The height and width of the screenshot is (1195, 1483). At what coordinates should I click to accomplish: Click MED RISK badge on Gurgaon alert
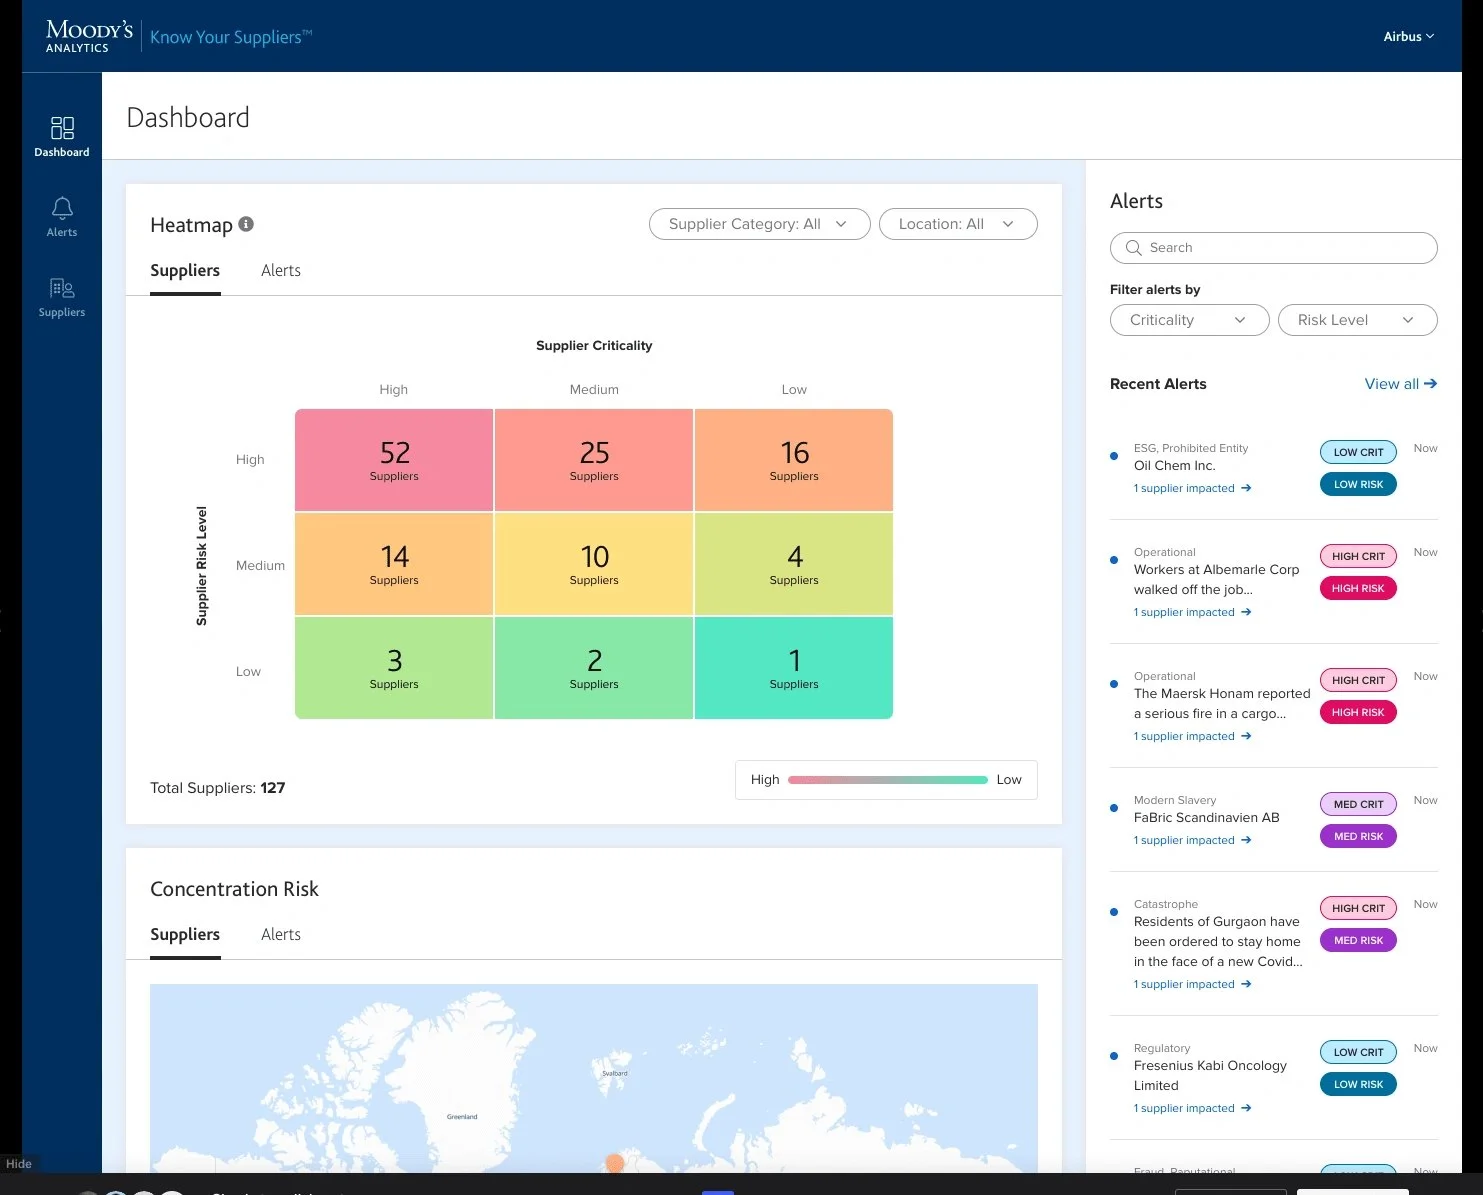tap(1358, 940)
